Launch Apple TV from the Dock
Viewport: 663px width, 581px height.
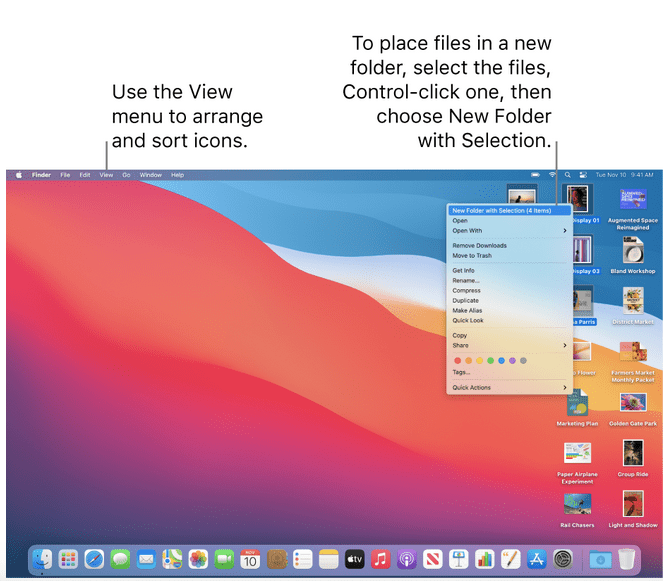(x=355, y=560)
